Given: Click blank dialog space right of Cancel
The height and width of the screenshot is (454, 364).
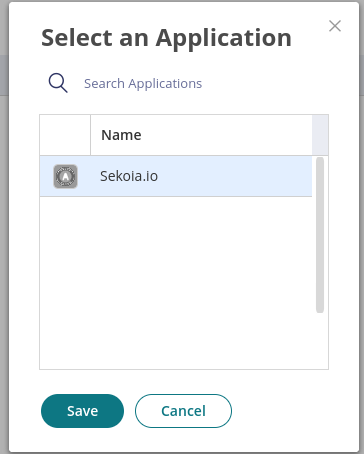Looking at the screenshot, I should 295,411.
